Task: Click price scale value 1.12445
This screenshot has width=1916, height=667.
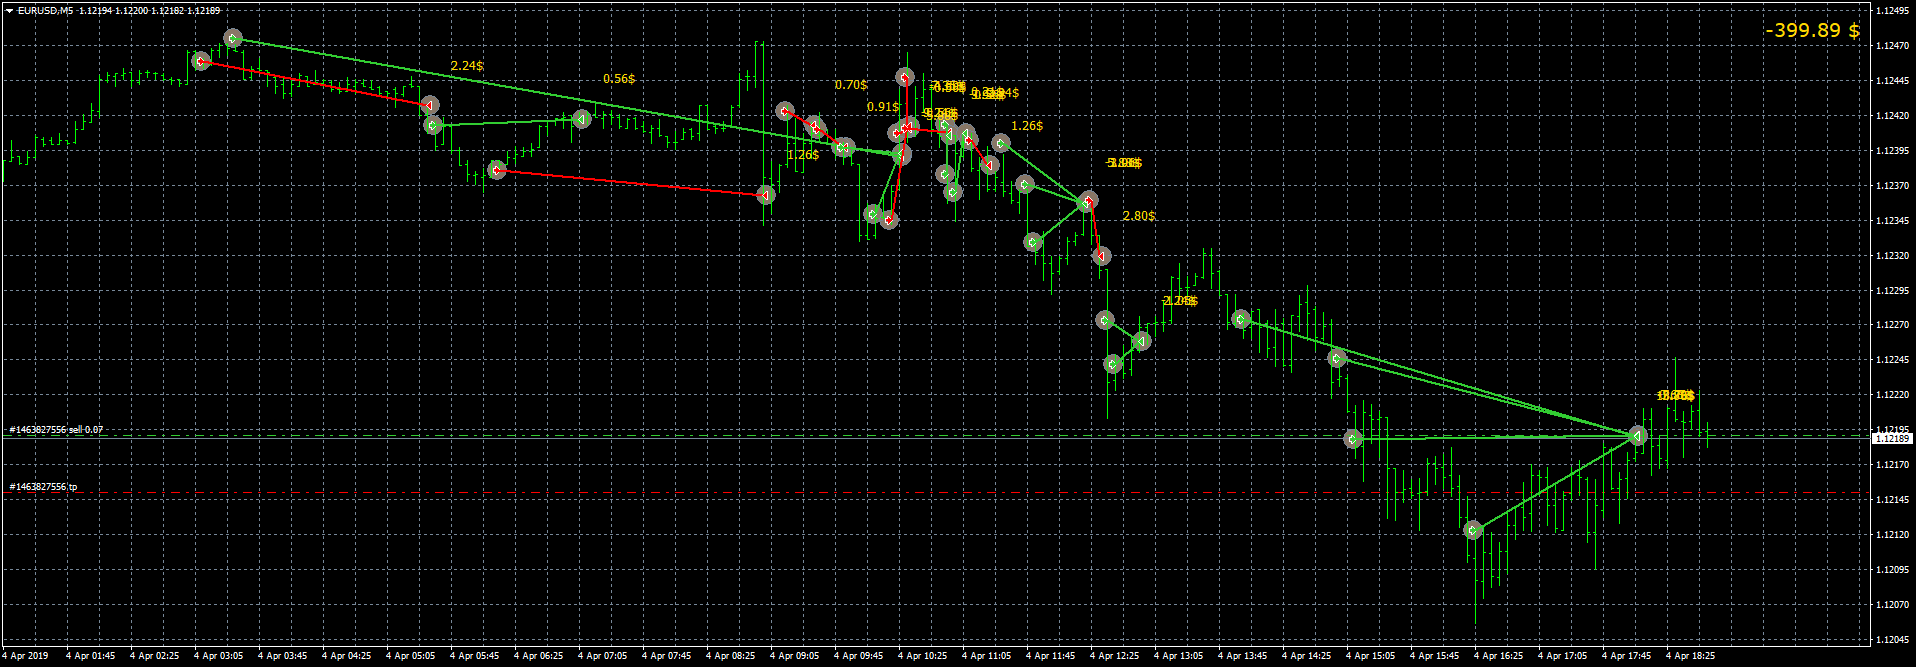Action: point(1891,81)
